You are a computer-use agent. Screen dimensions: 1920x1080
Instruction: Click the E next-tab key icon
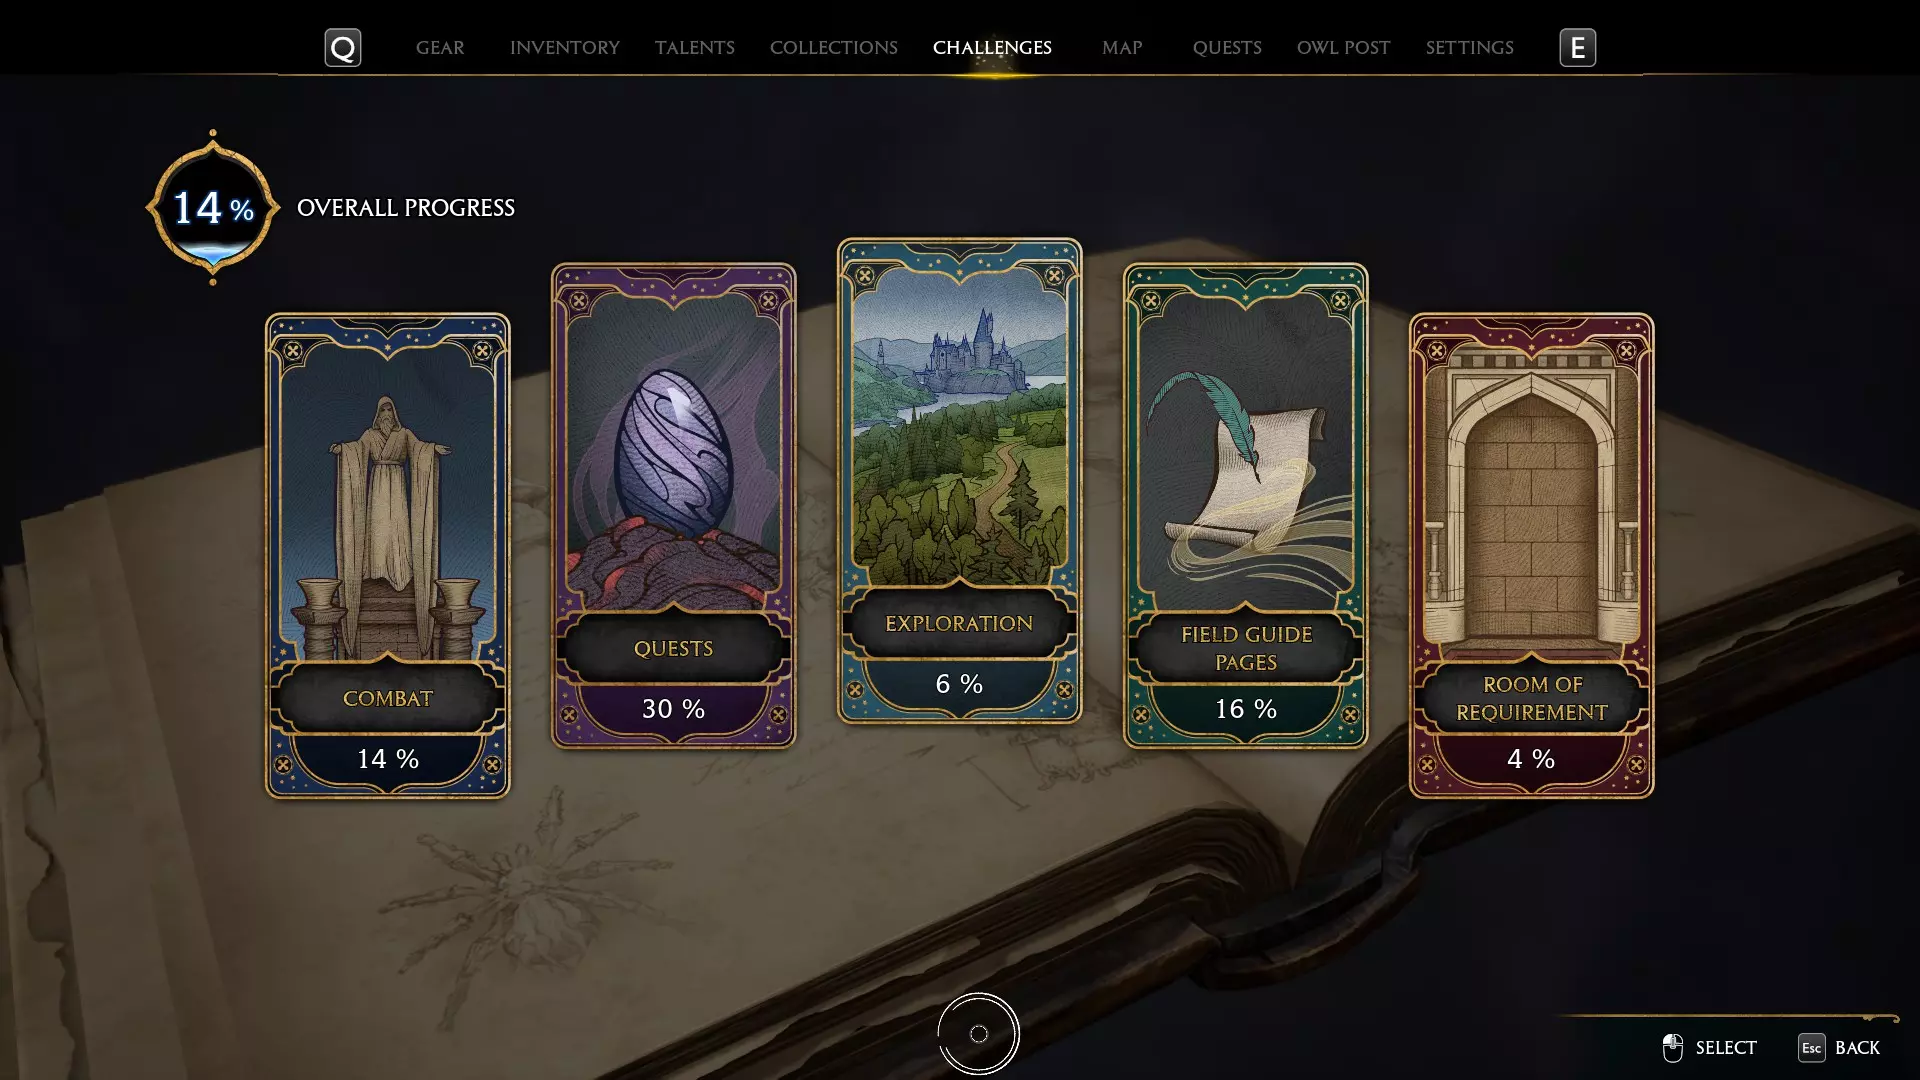1577,48
